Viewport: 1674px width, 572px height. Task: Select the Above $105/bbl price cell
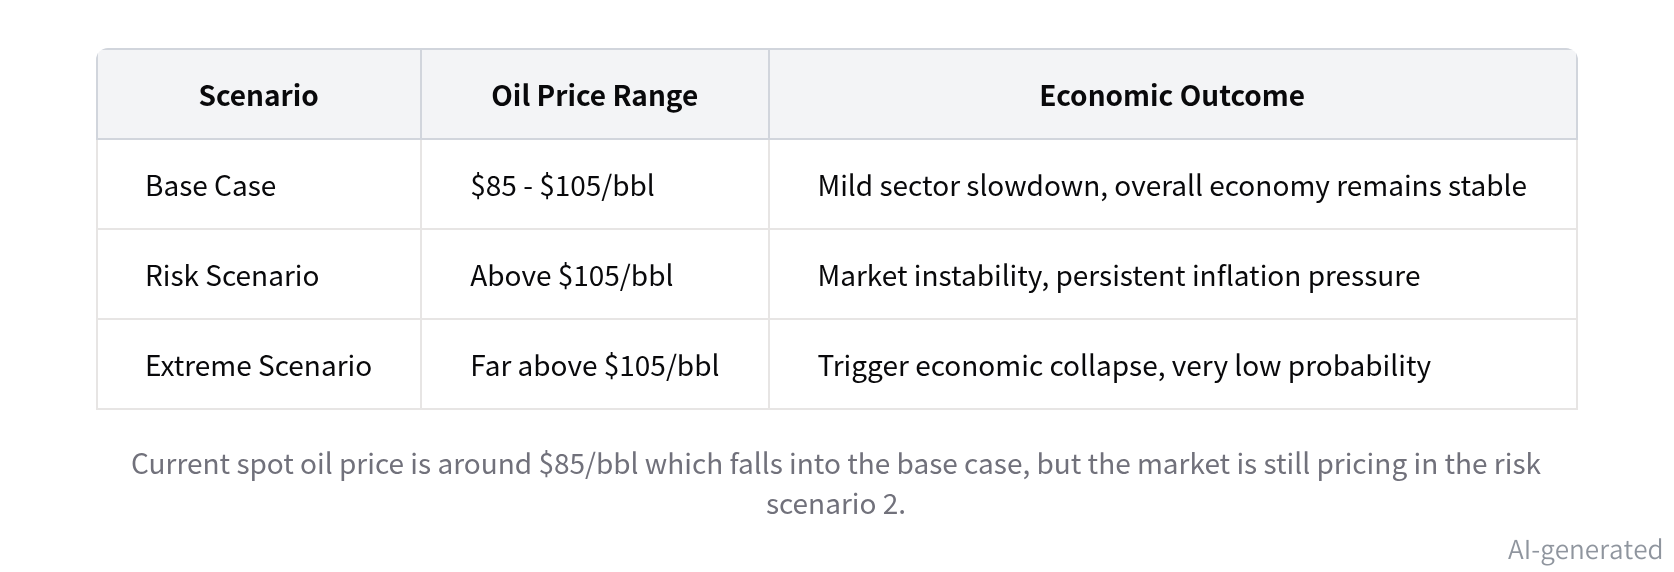tap(595, 275)
